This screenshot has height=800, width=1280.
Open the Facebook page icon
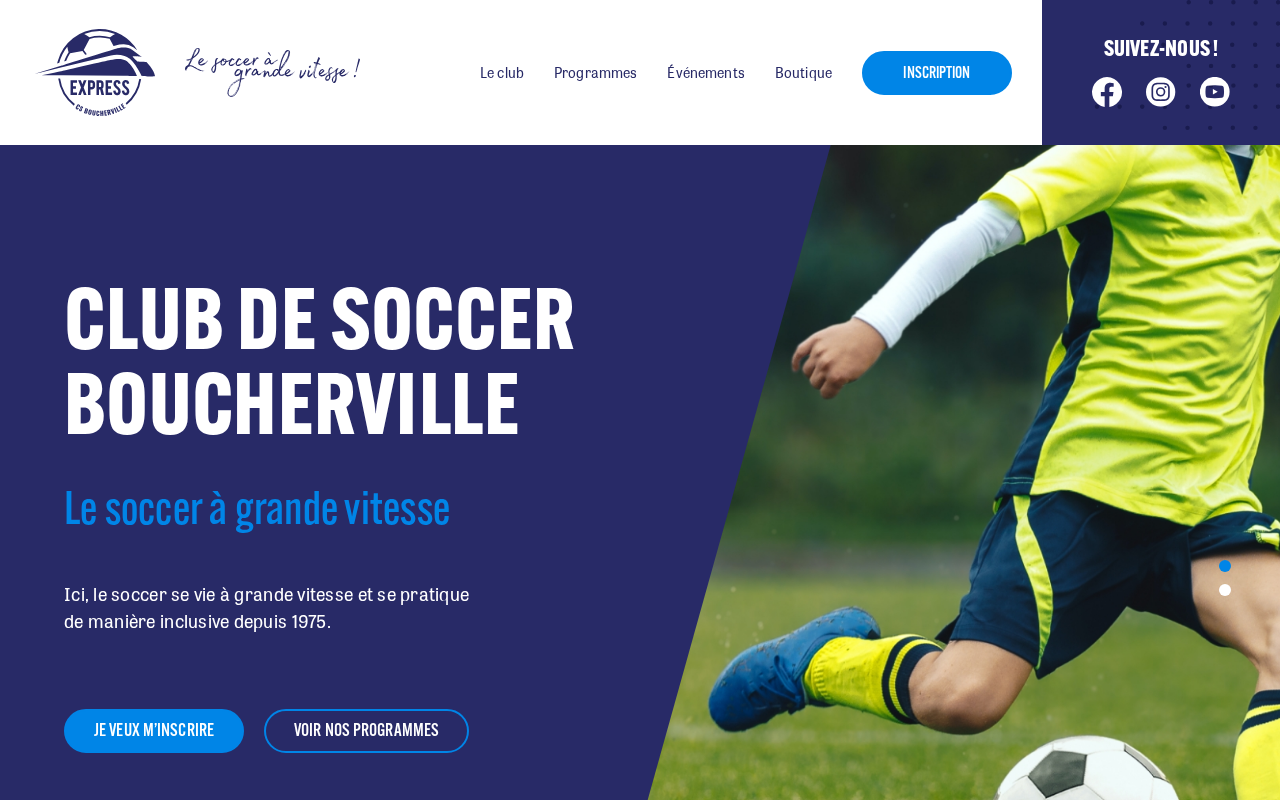1107,92
